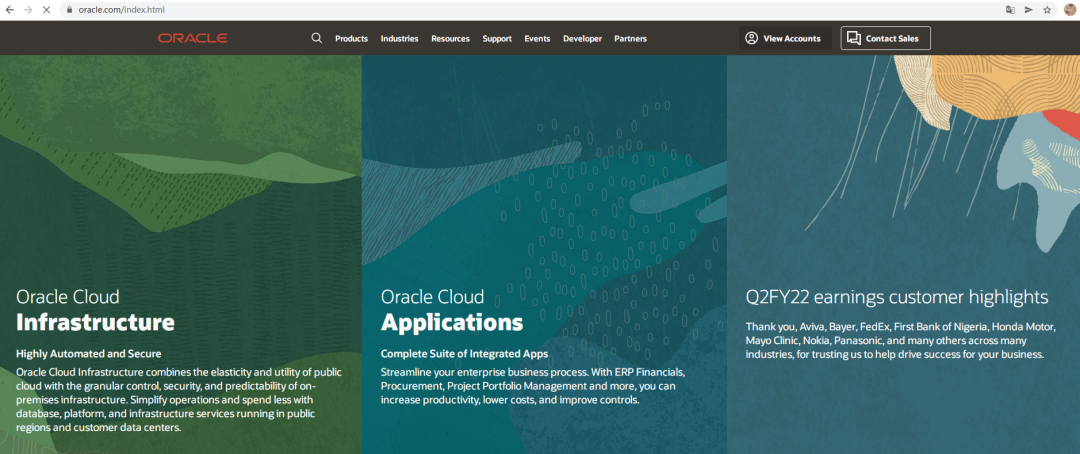The image size is (1080, 454).
Task: Open the Industries menu
Action: click(399, 39)
